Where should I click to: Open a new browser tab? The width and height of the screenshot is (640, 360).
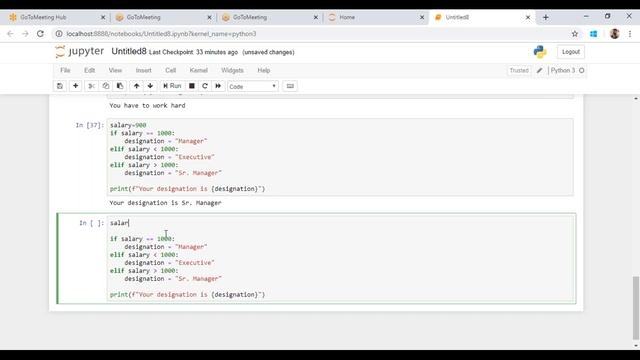[x=546, y=17]
